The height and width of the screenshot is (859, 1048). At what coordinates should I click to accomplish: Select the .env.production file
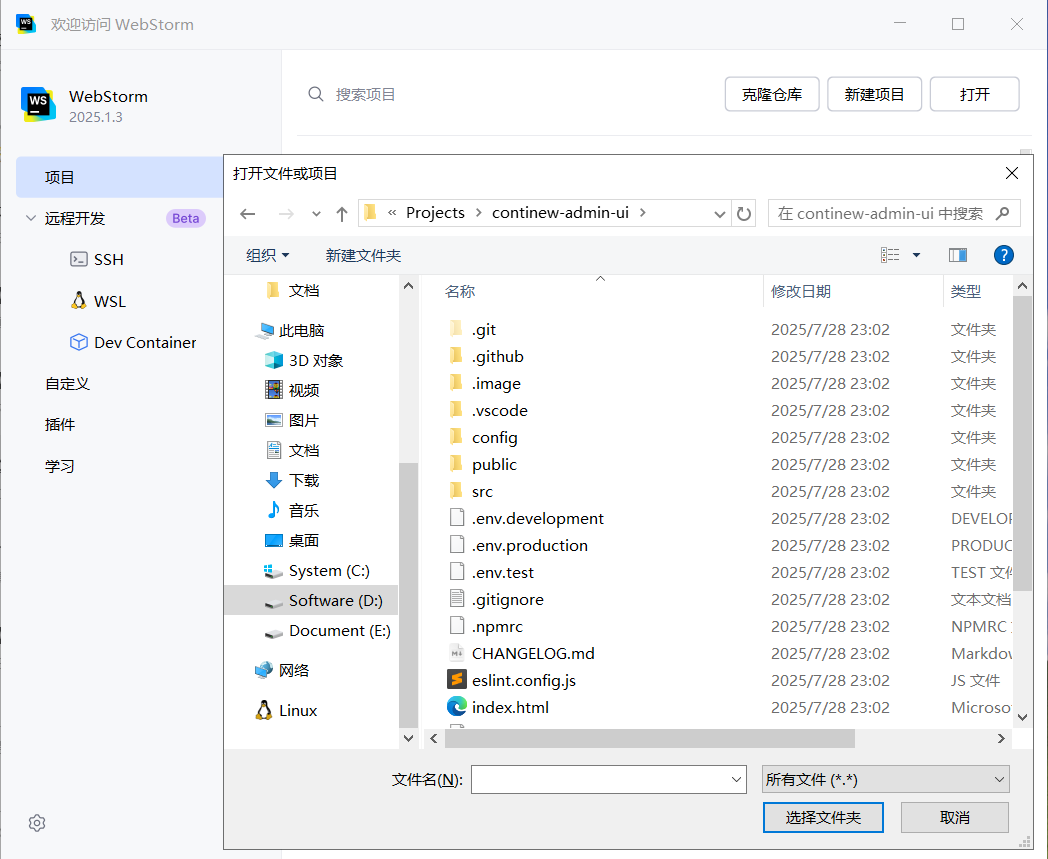(x=518, y=545)
